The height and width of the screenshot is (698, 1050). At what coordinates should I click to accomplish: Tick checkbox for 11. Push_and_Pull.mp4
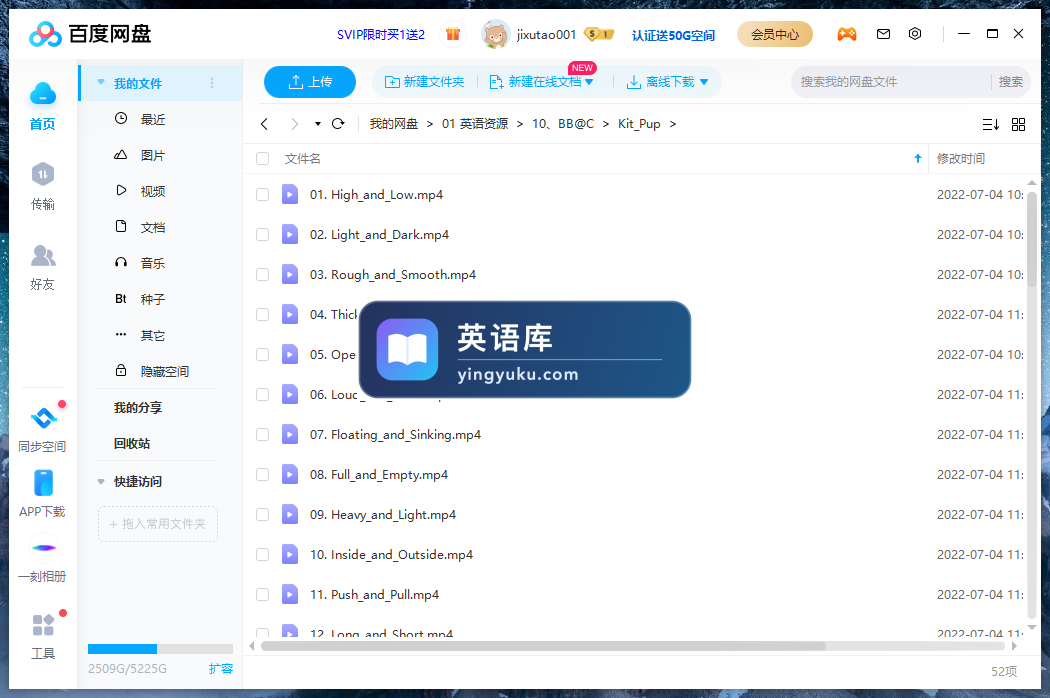click(x=262, y=595)
